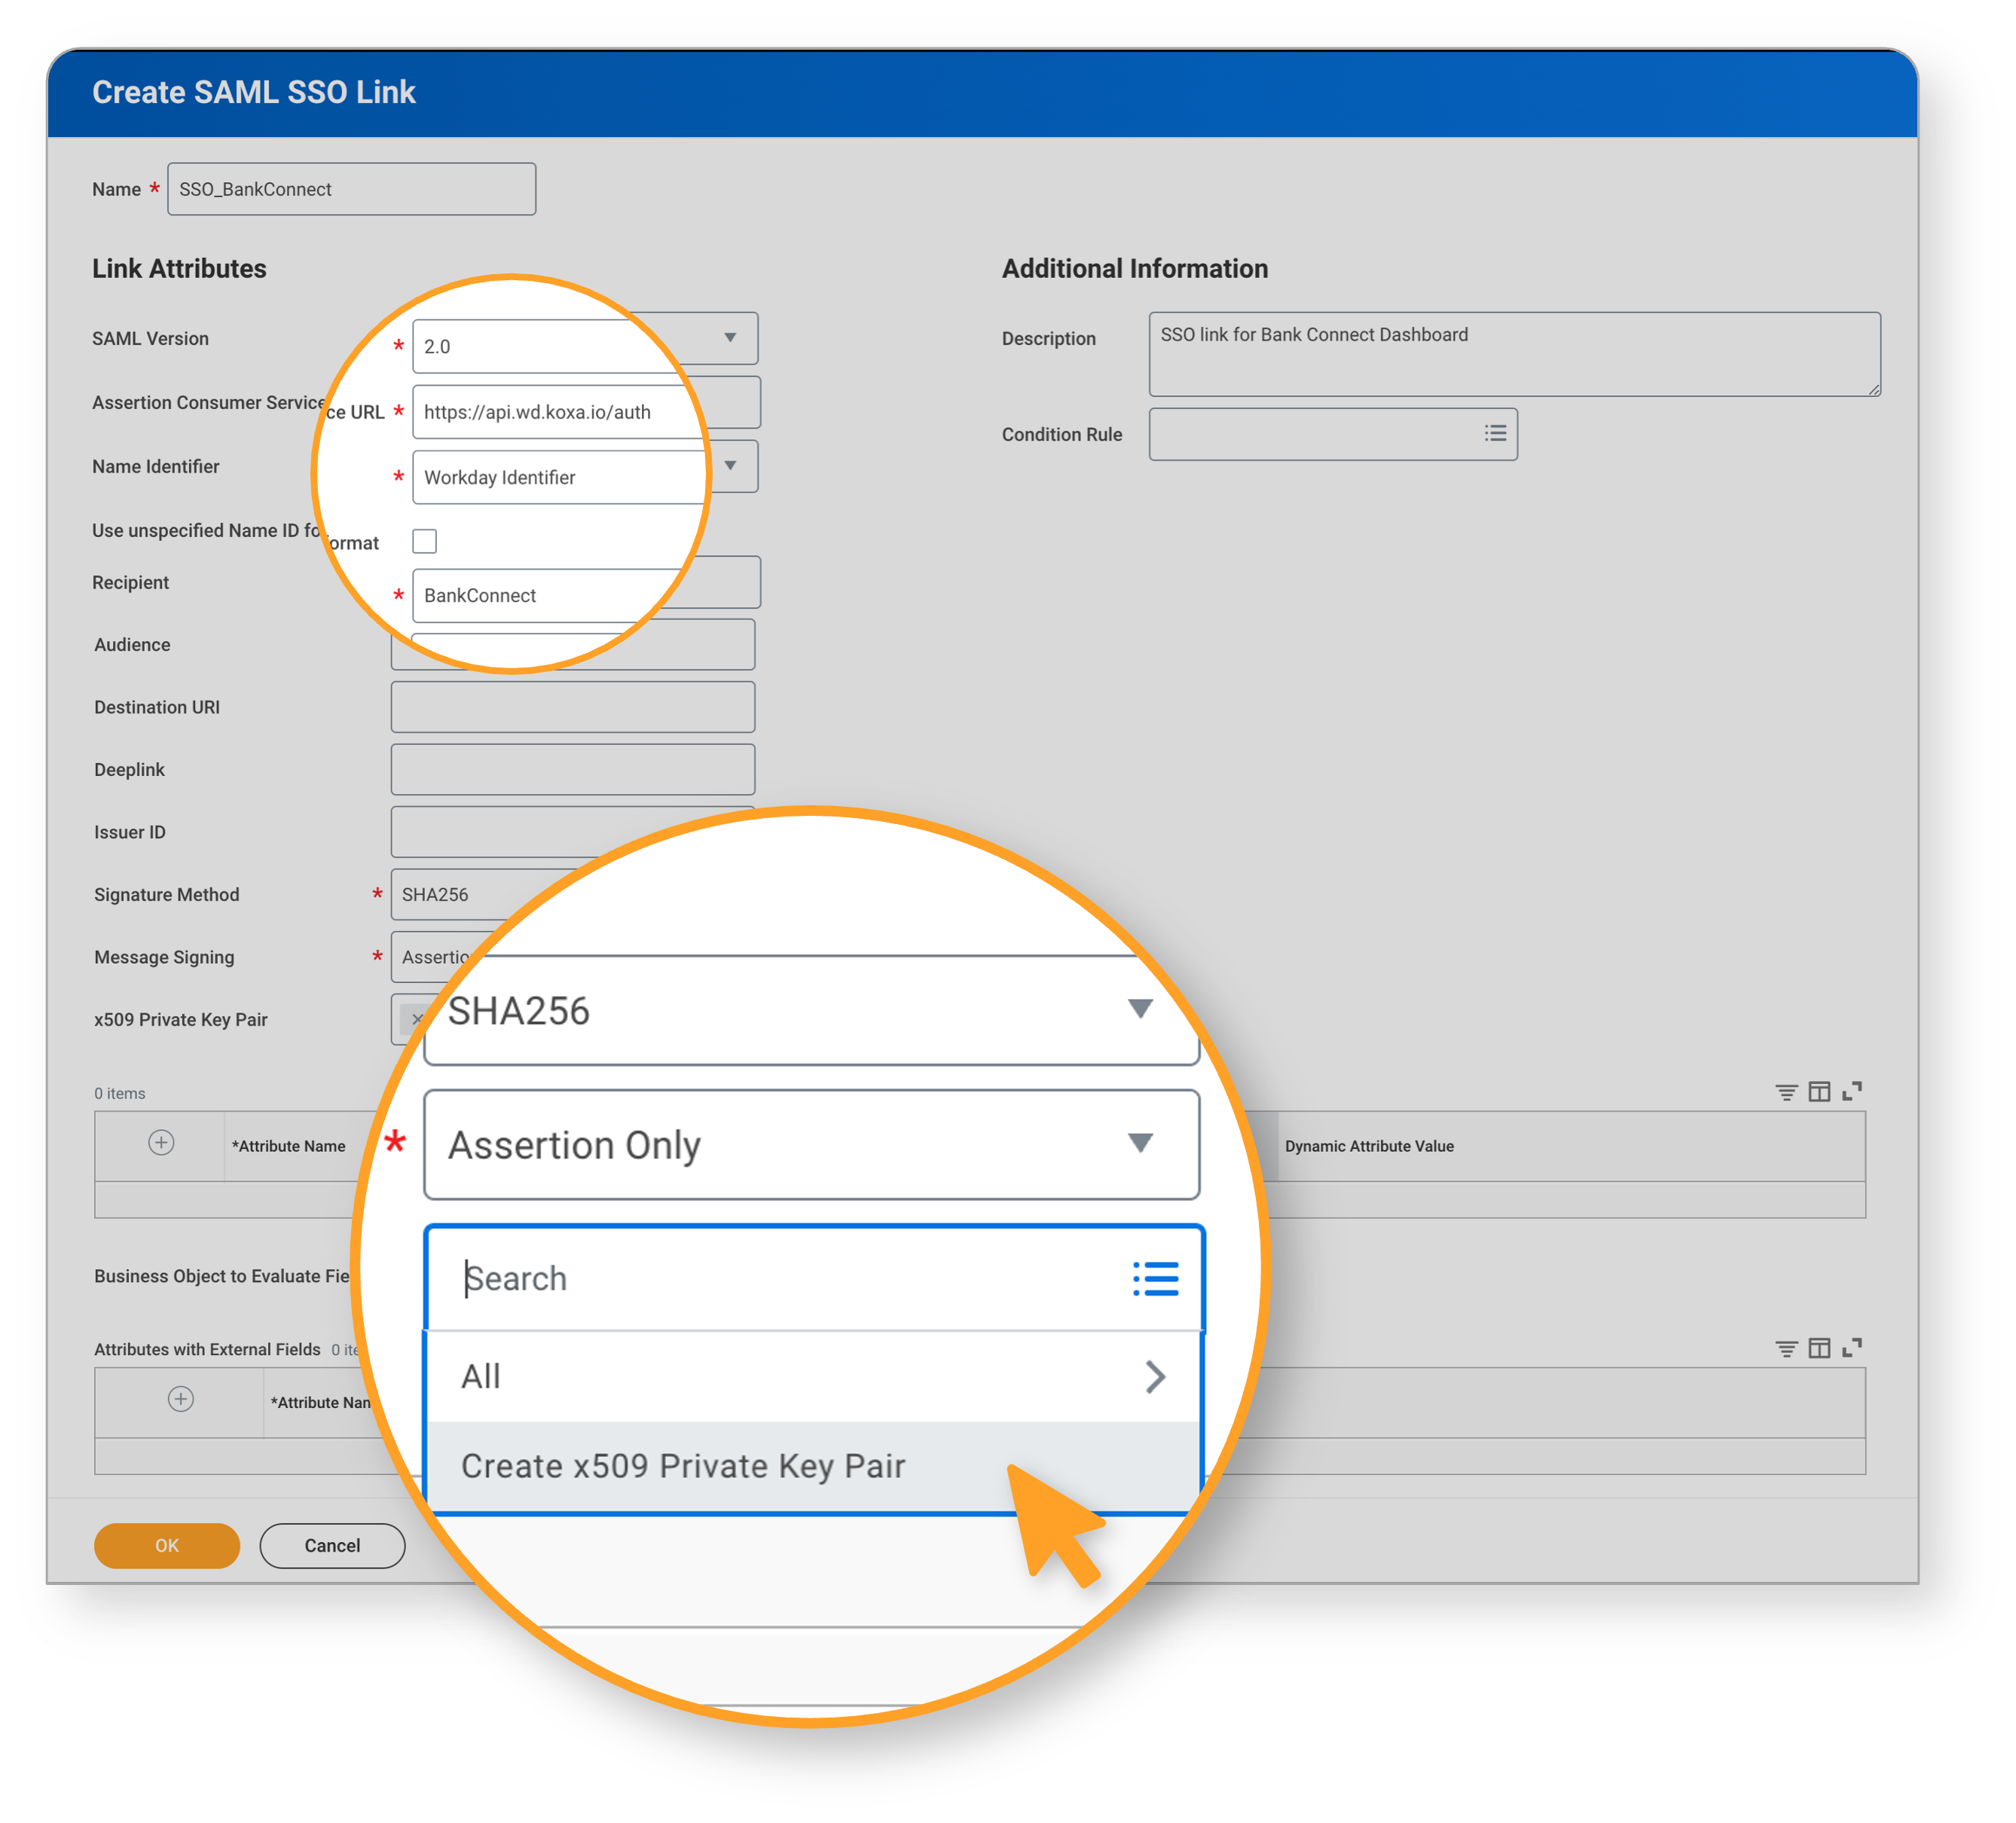The image size is (2016, 1823).
Task: Click column chooser icon above External Fields table
Action: [x=1819, y=1349]
